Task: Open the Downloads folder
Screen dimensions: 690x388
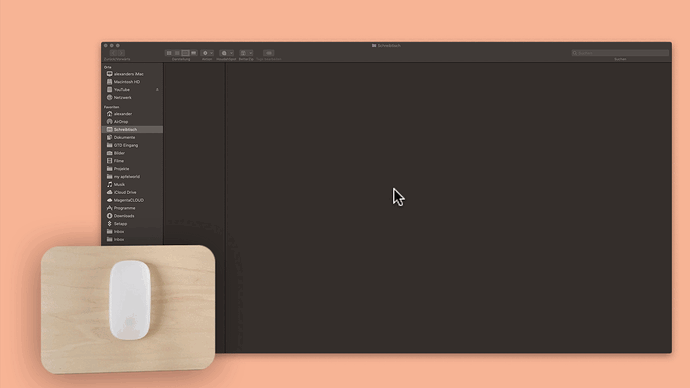Action: coord(132,216)
